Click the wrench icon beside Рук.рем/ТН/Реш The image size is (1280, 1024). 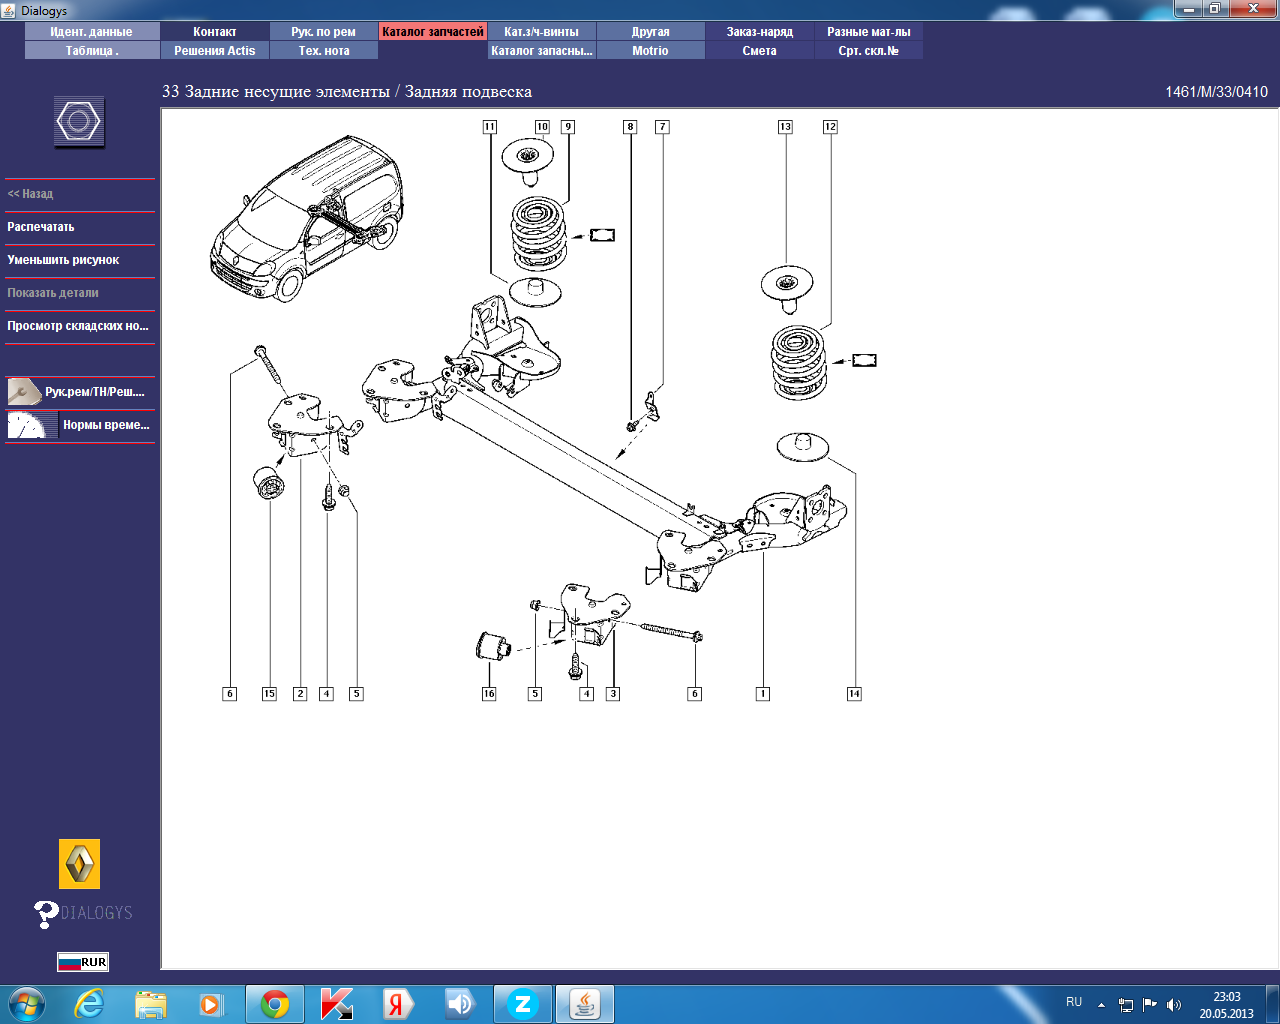point(24,392)
